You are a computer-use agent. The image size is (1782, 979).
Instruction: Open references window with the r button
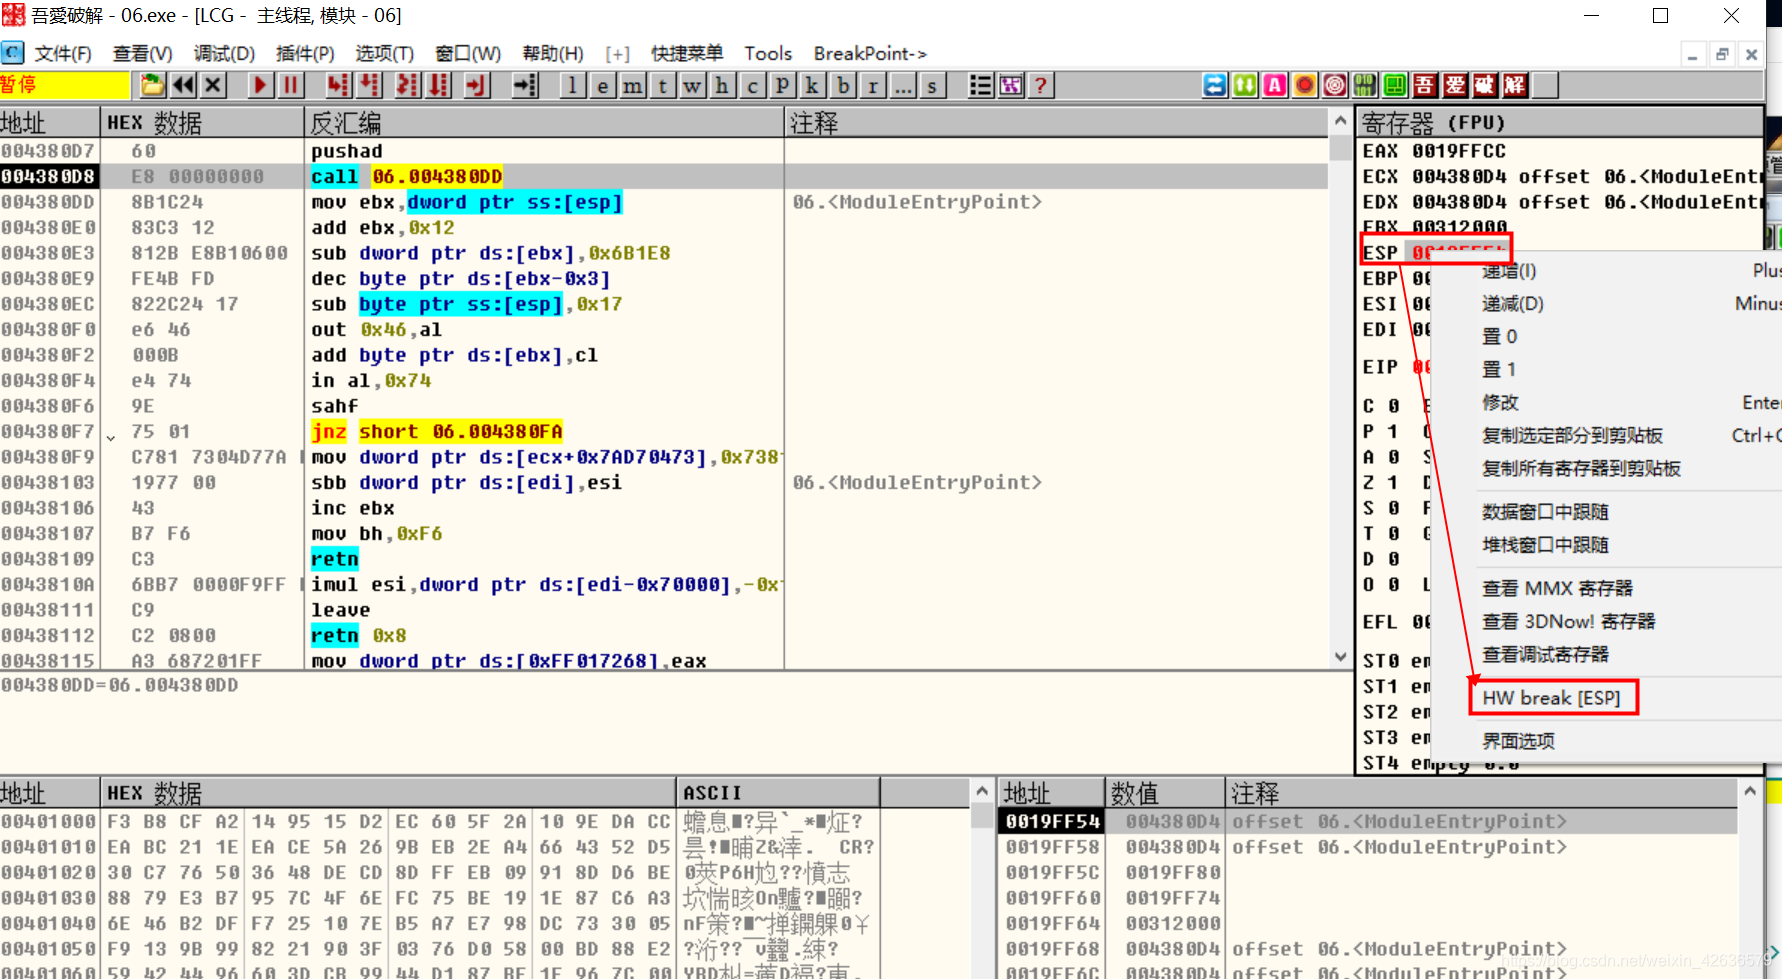873,85
